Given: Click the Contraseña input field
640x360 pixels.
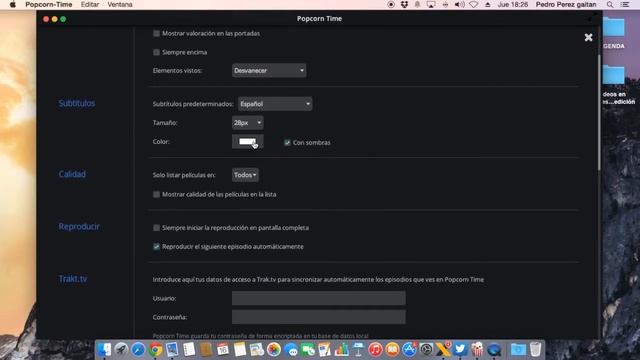Looking at the screenshot, I should (319, 317).
